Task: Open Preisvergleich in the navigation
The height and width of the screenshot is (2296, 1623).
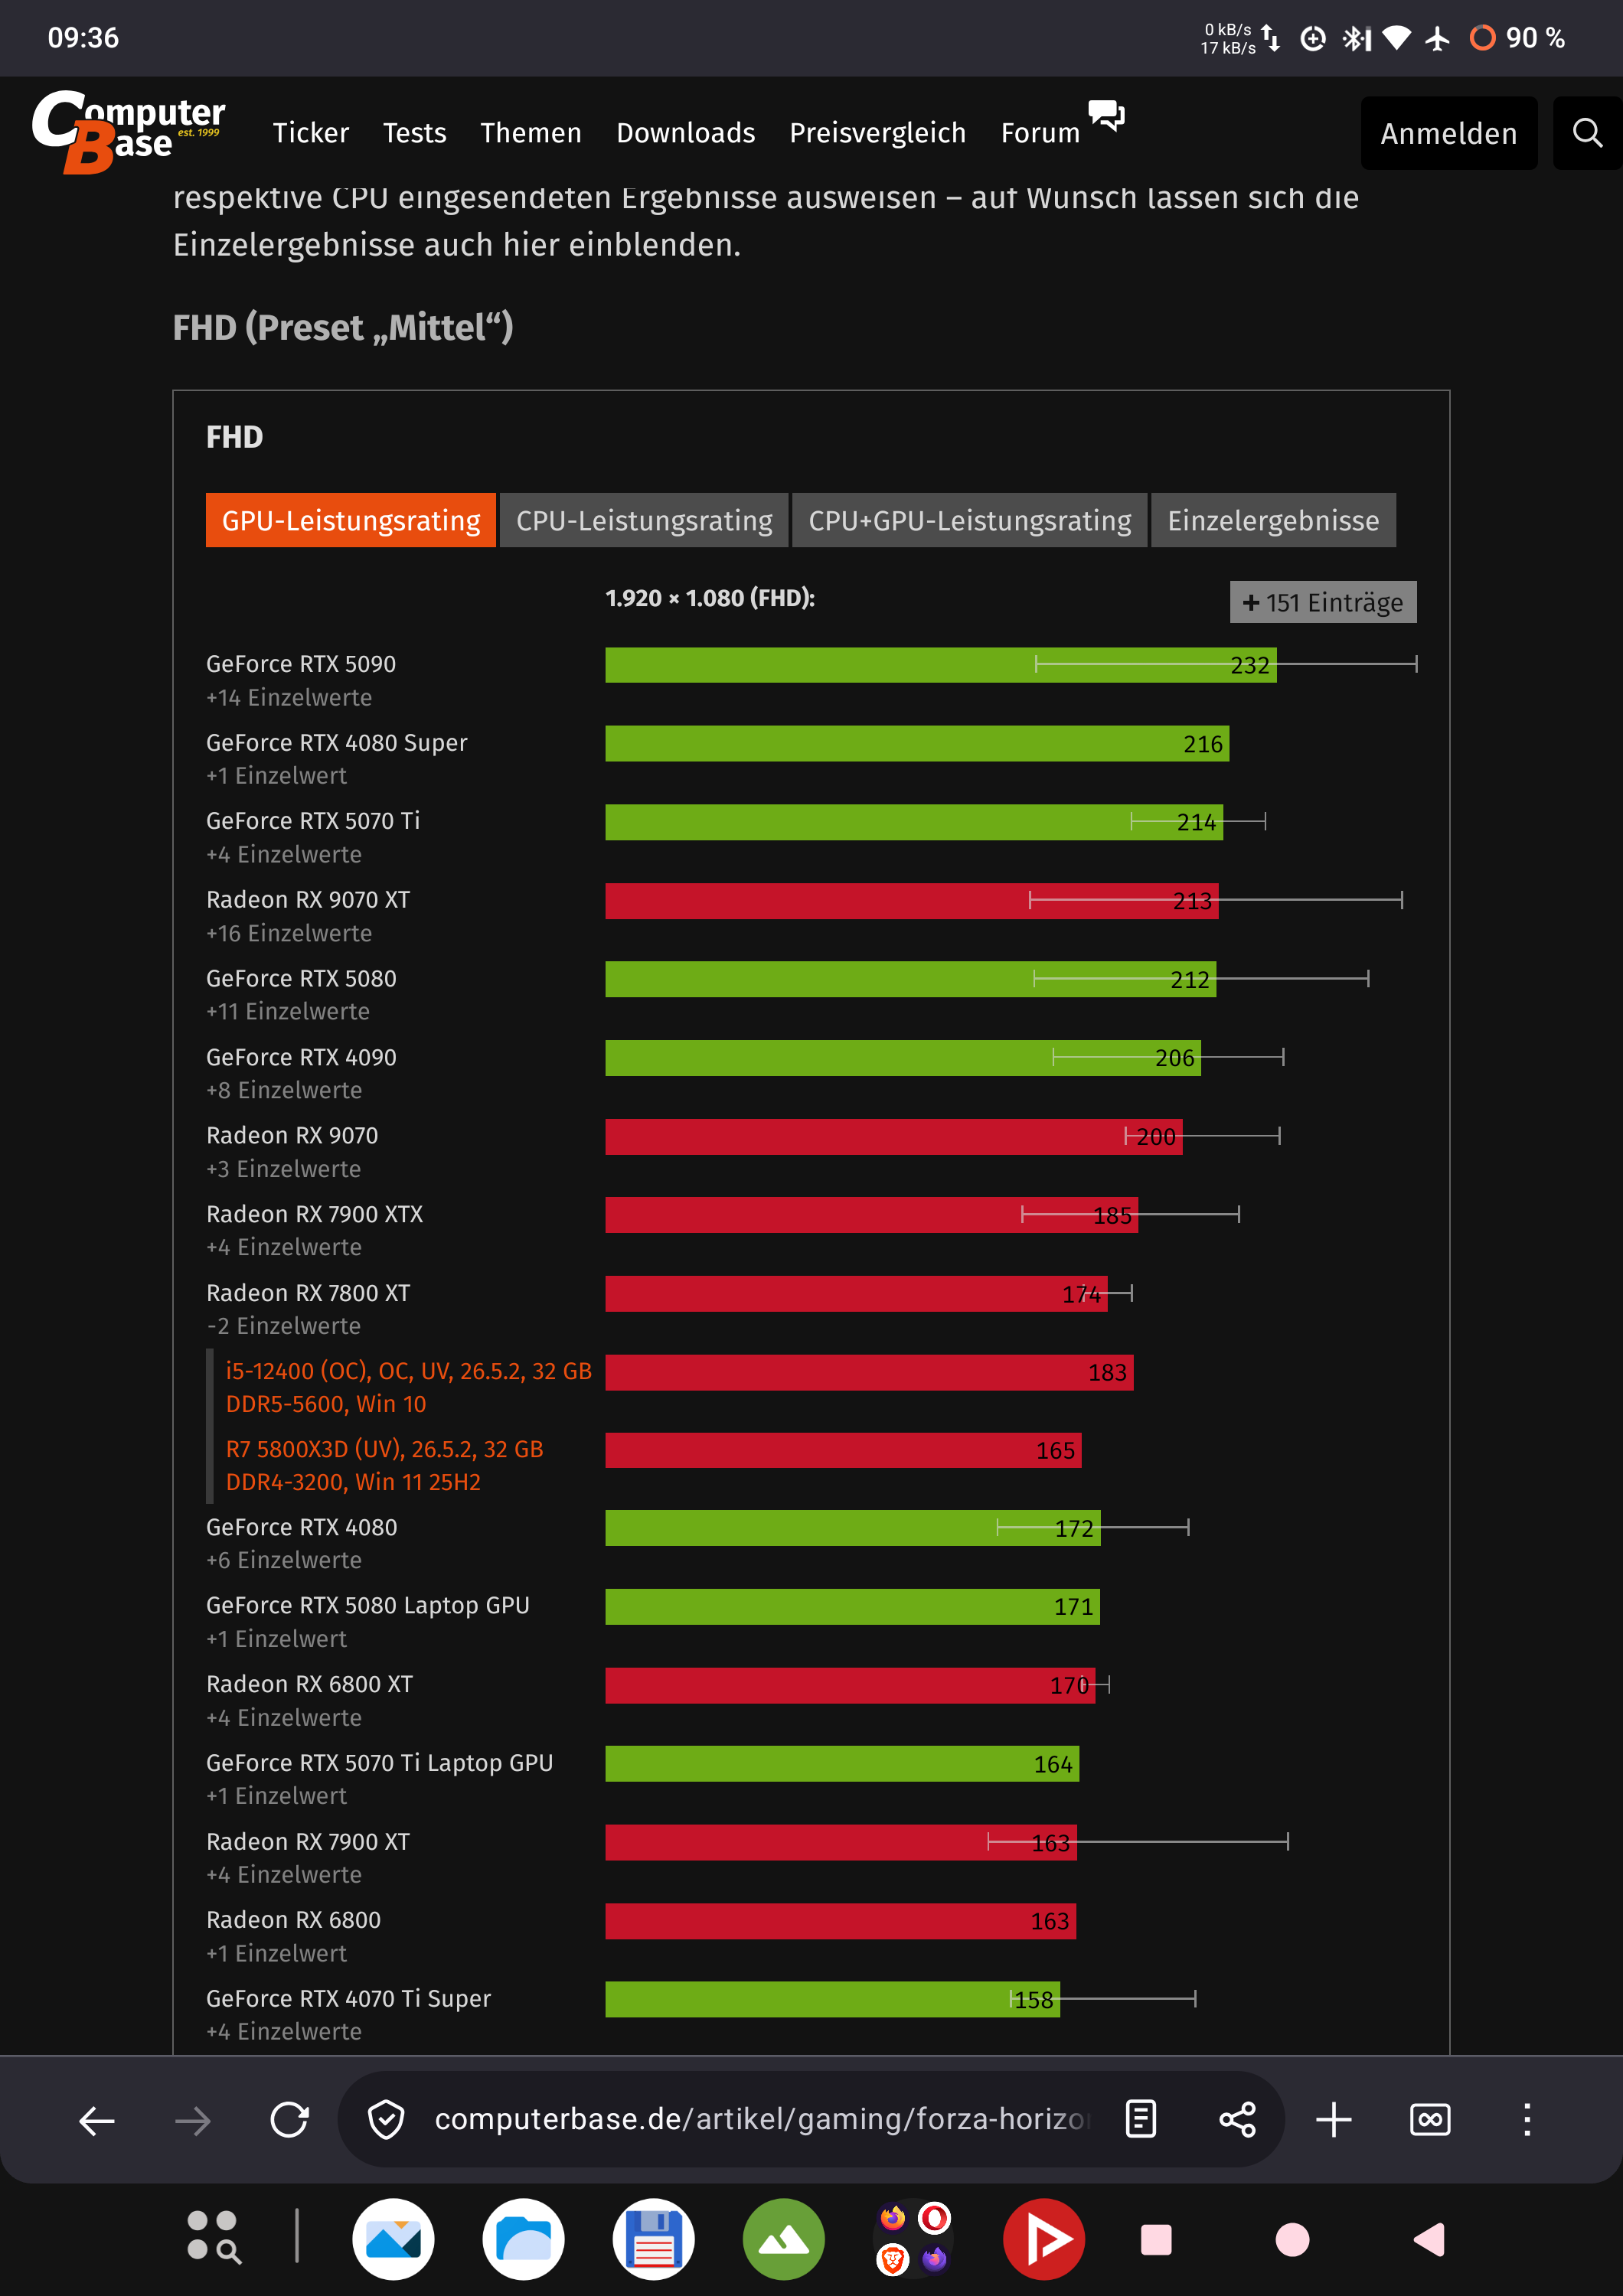Action: pos(878,133)
